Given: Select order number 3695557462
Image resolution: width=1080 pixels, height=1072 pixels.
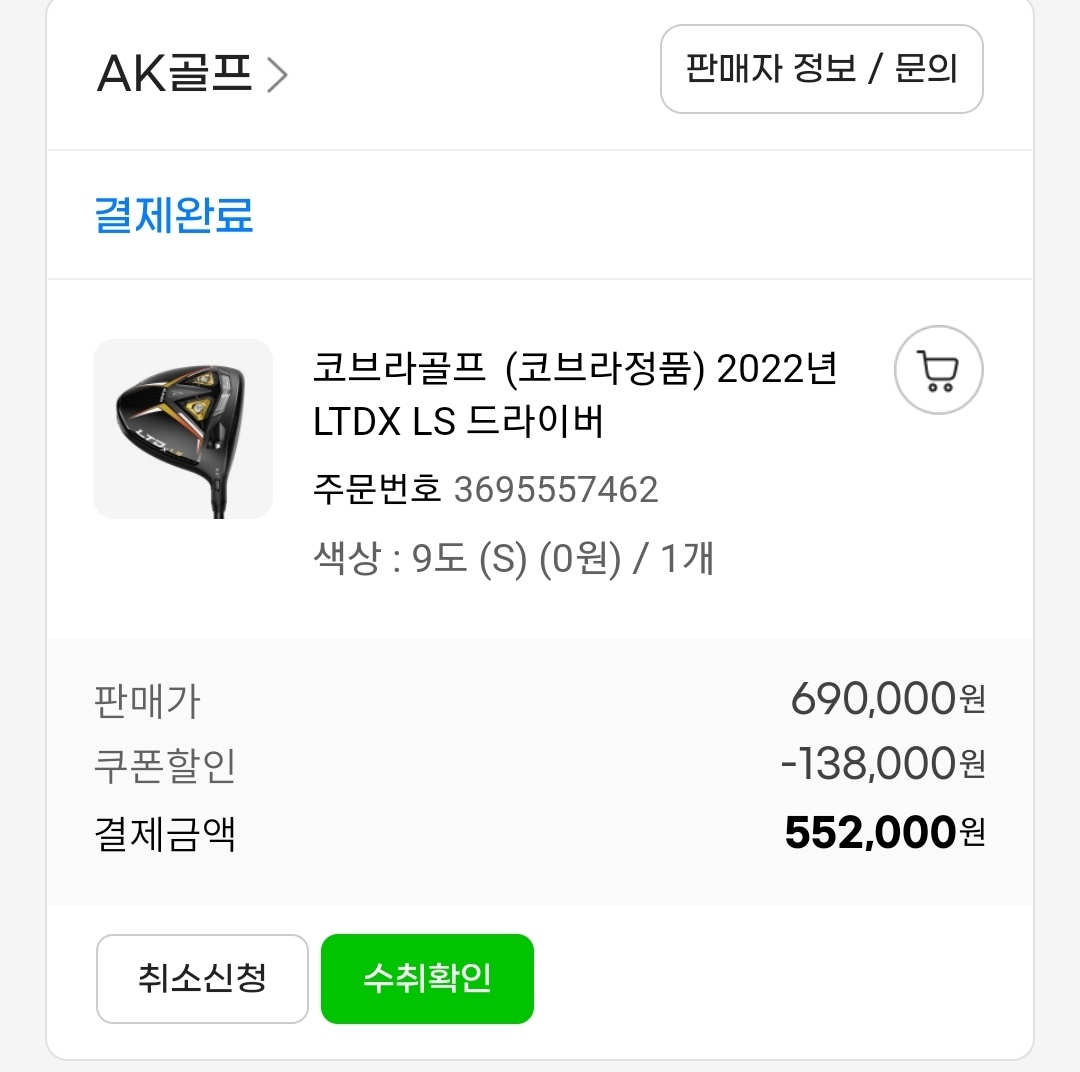Looking at the screenshot, I should [x=556, y=490].
